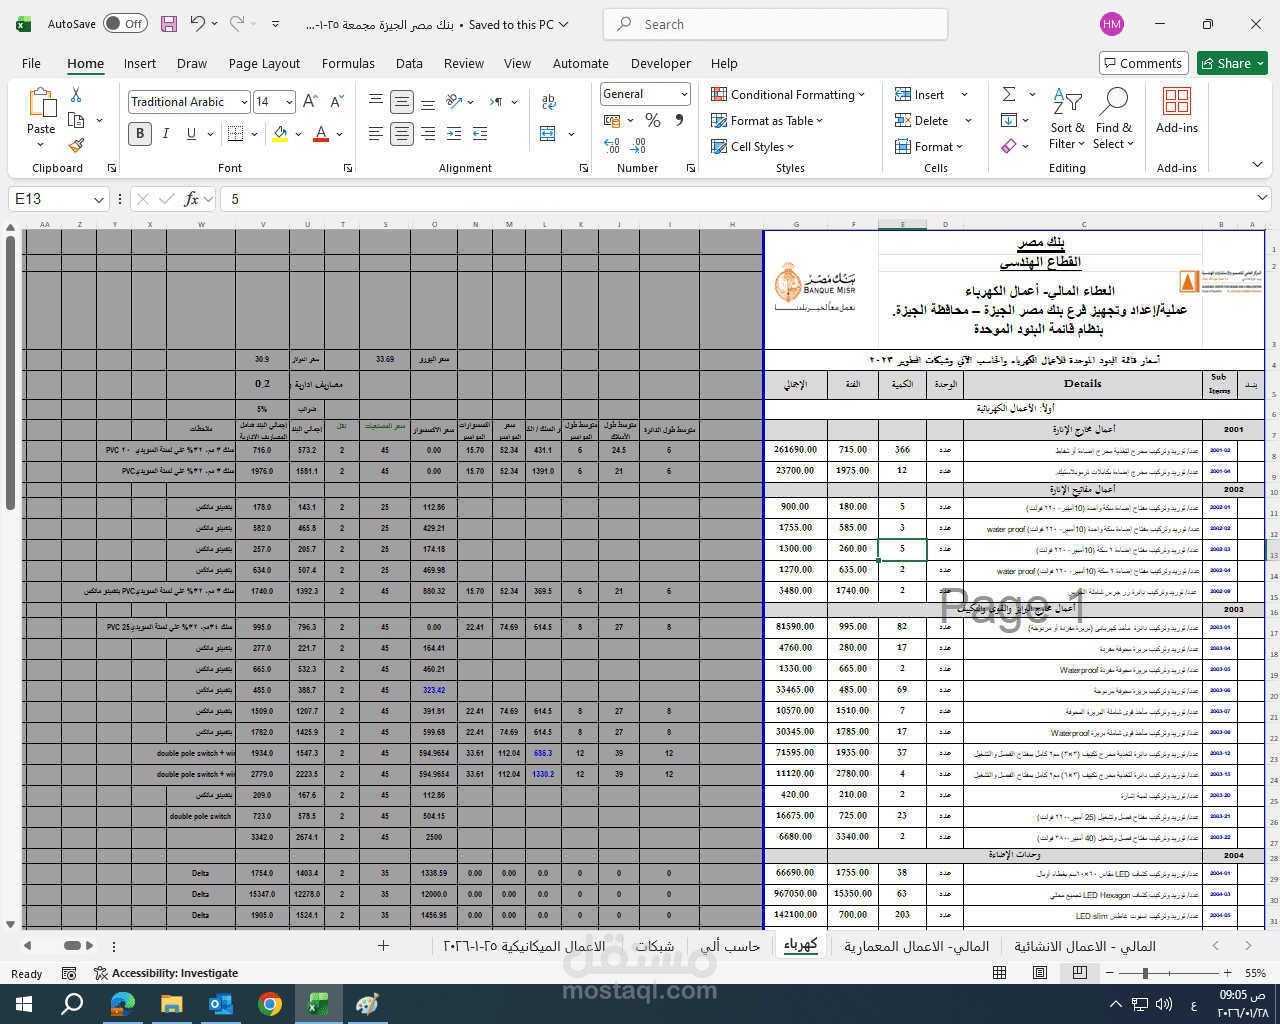Screen dimensions: 1280x1024
Task: Click the Search box in title bar
Action: 775,24
